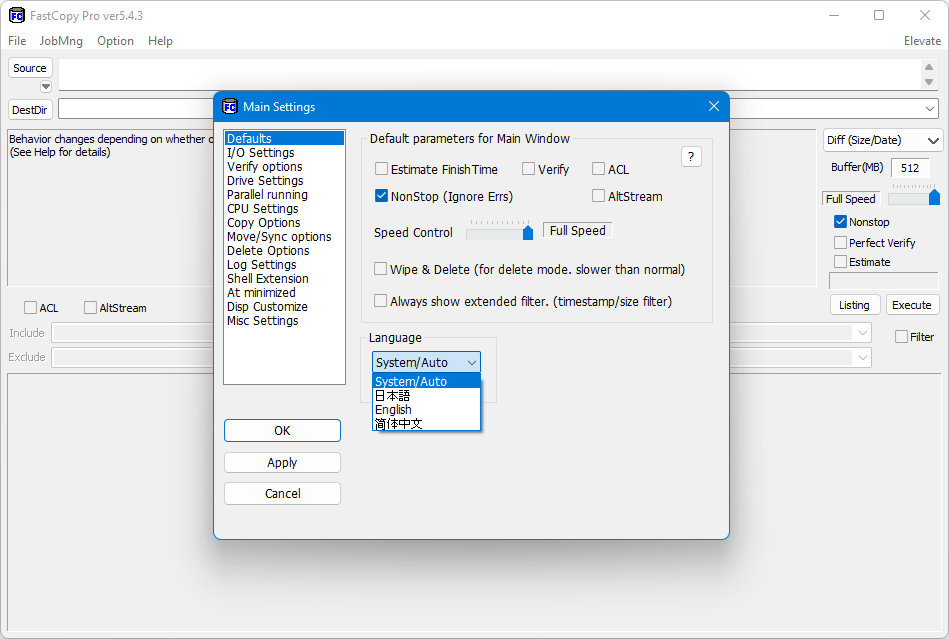Open the File menu
This screenshot has height=639, width=949.
click(x=17, y=41)
